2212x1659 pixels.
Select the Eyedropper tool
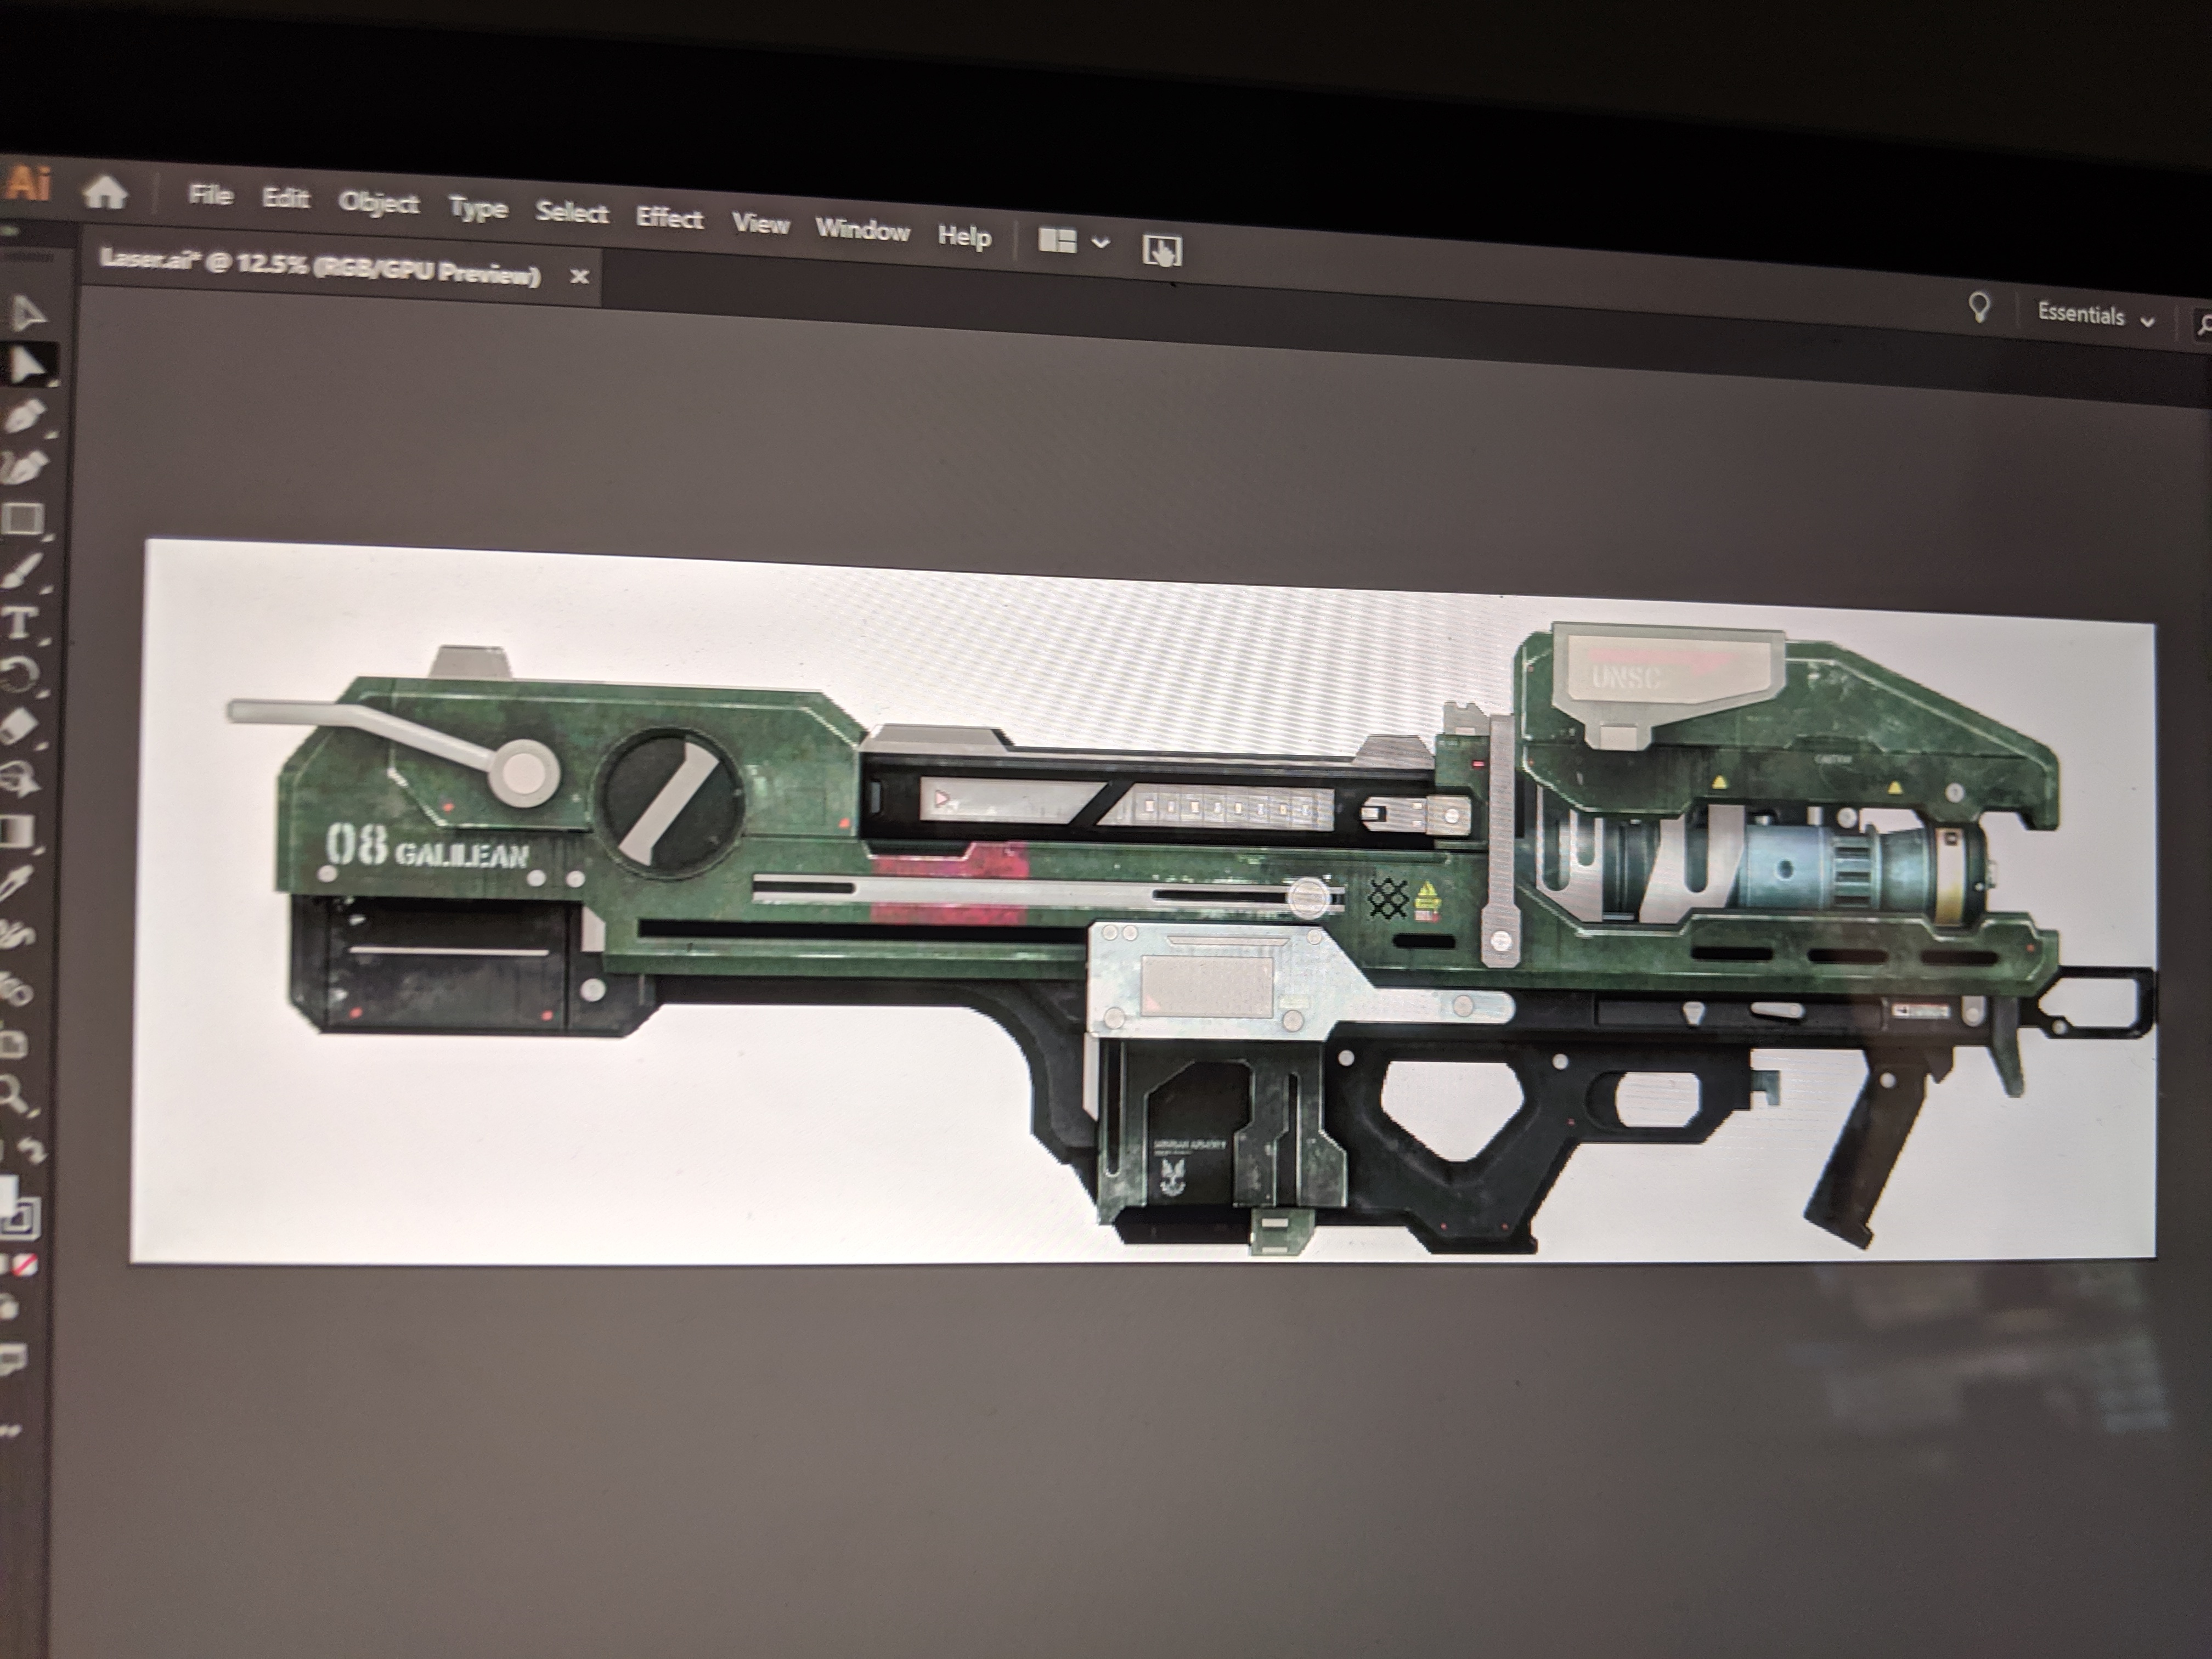click(x=16, y=884)
